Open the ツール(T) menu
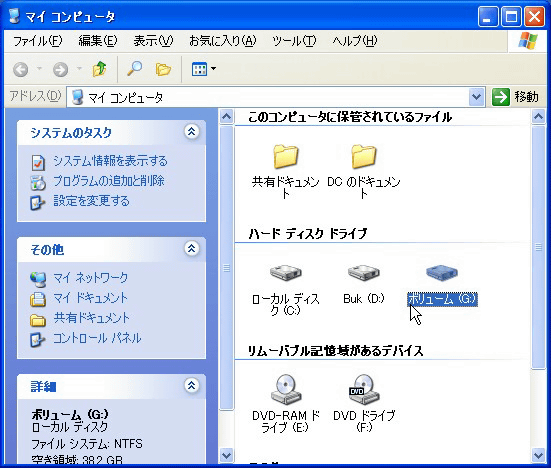Image resolution: width=551 pixels, height=468 pixels. (x=294, y=41)
